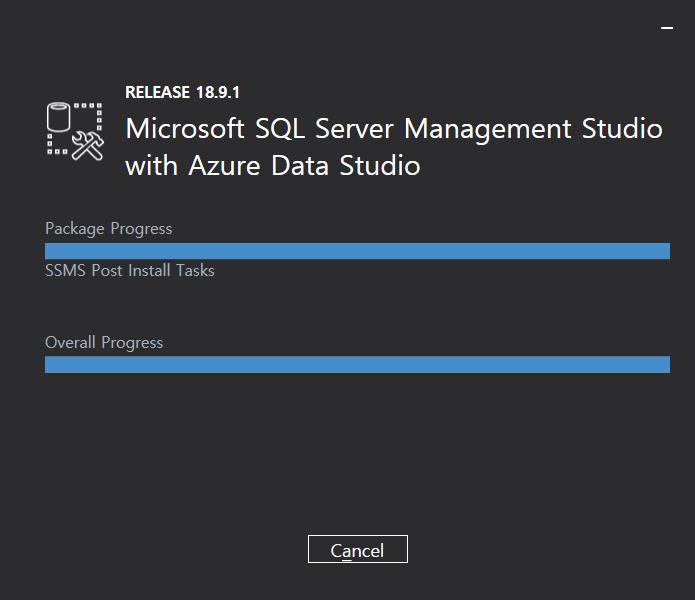Viewport: 695px width, 600px height.
Task: Cancel the SSMS installation
Action: pos(358,549)
